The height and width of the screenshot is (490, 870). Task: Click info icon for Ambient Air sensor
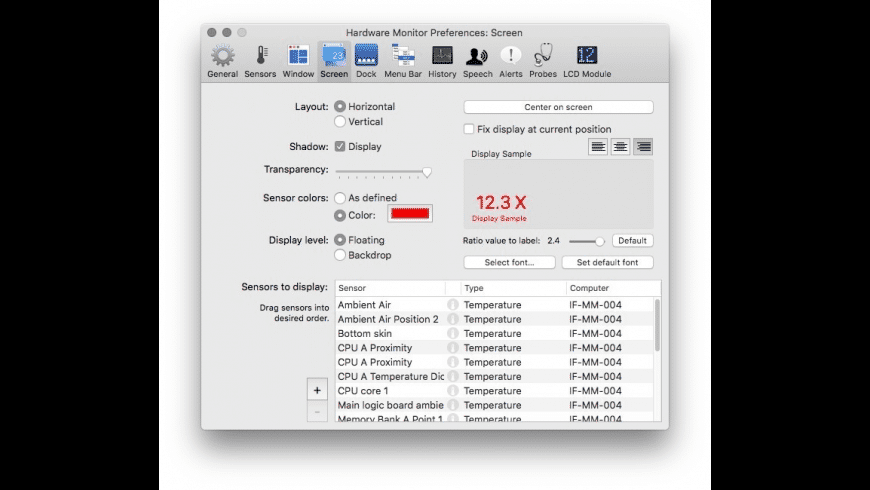tap(453, 305)
